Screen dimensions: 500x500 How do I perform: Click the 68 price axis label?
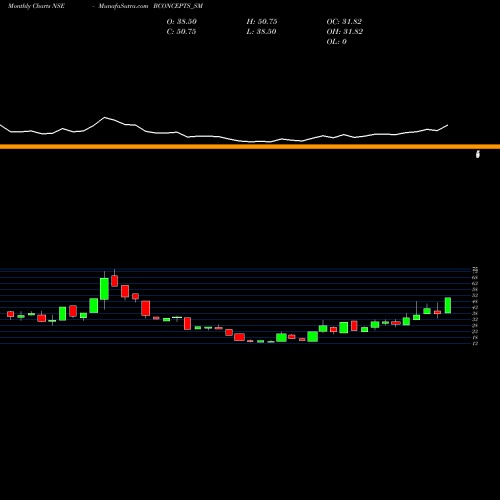[475, 277]
